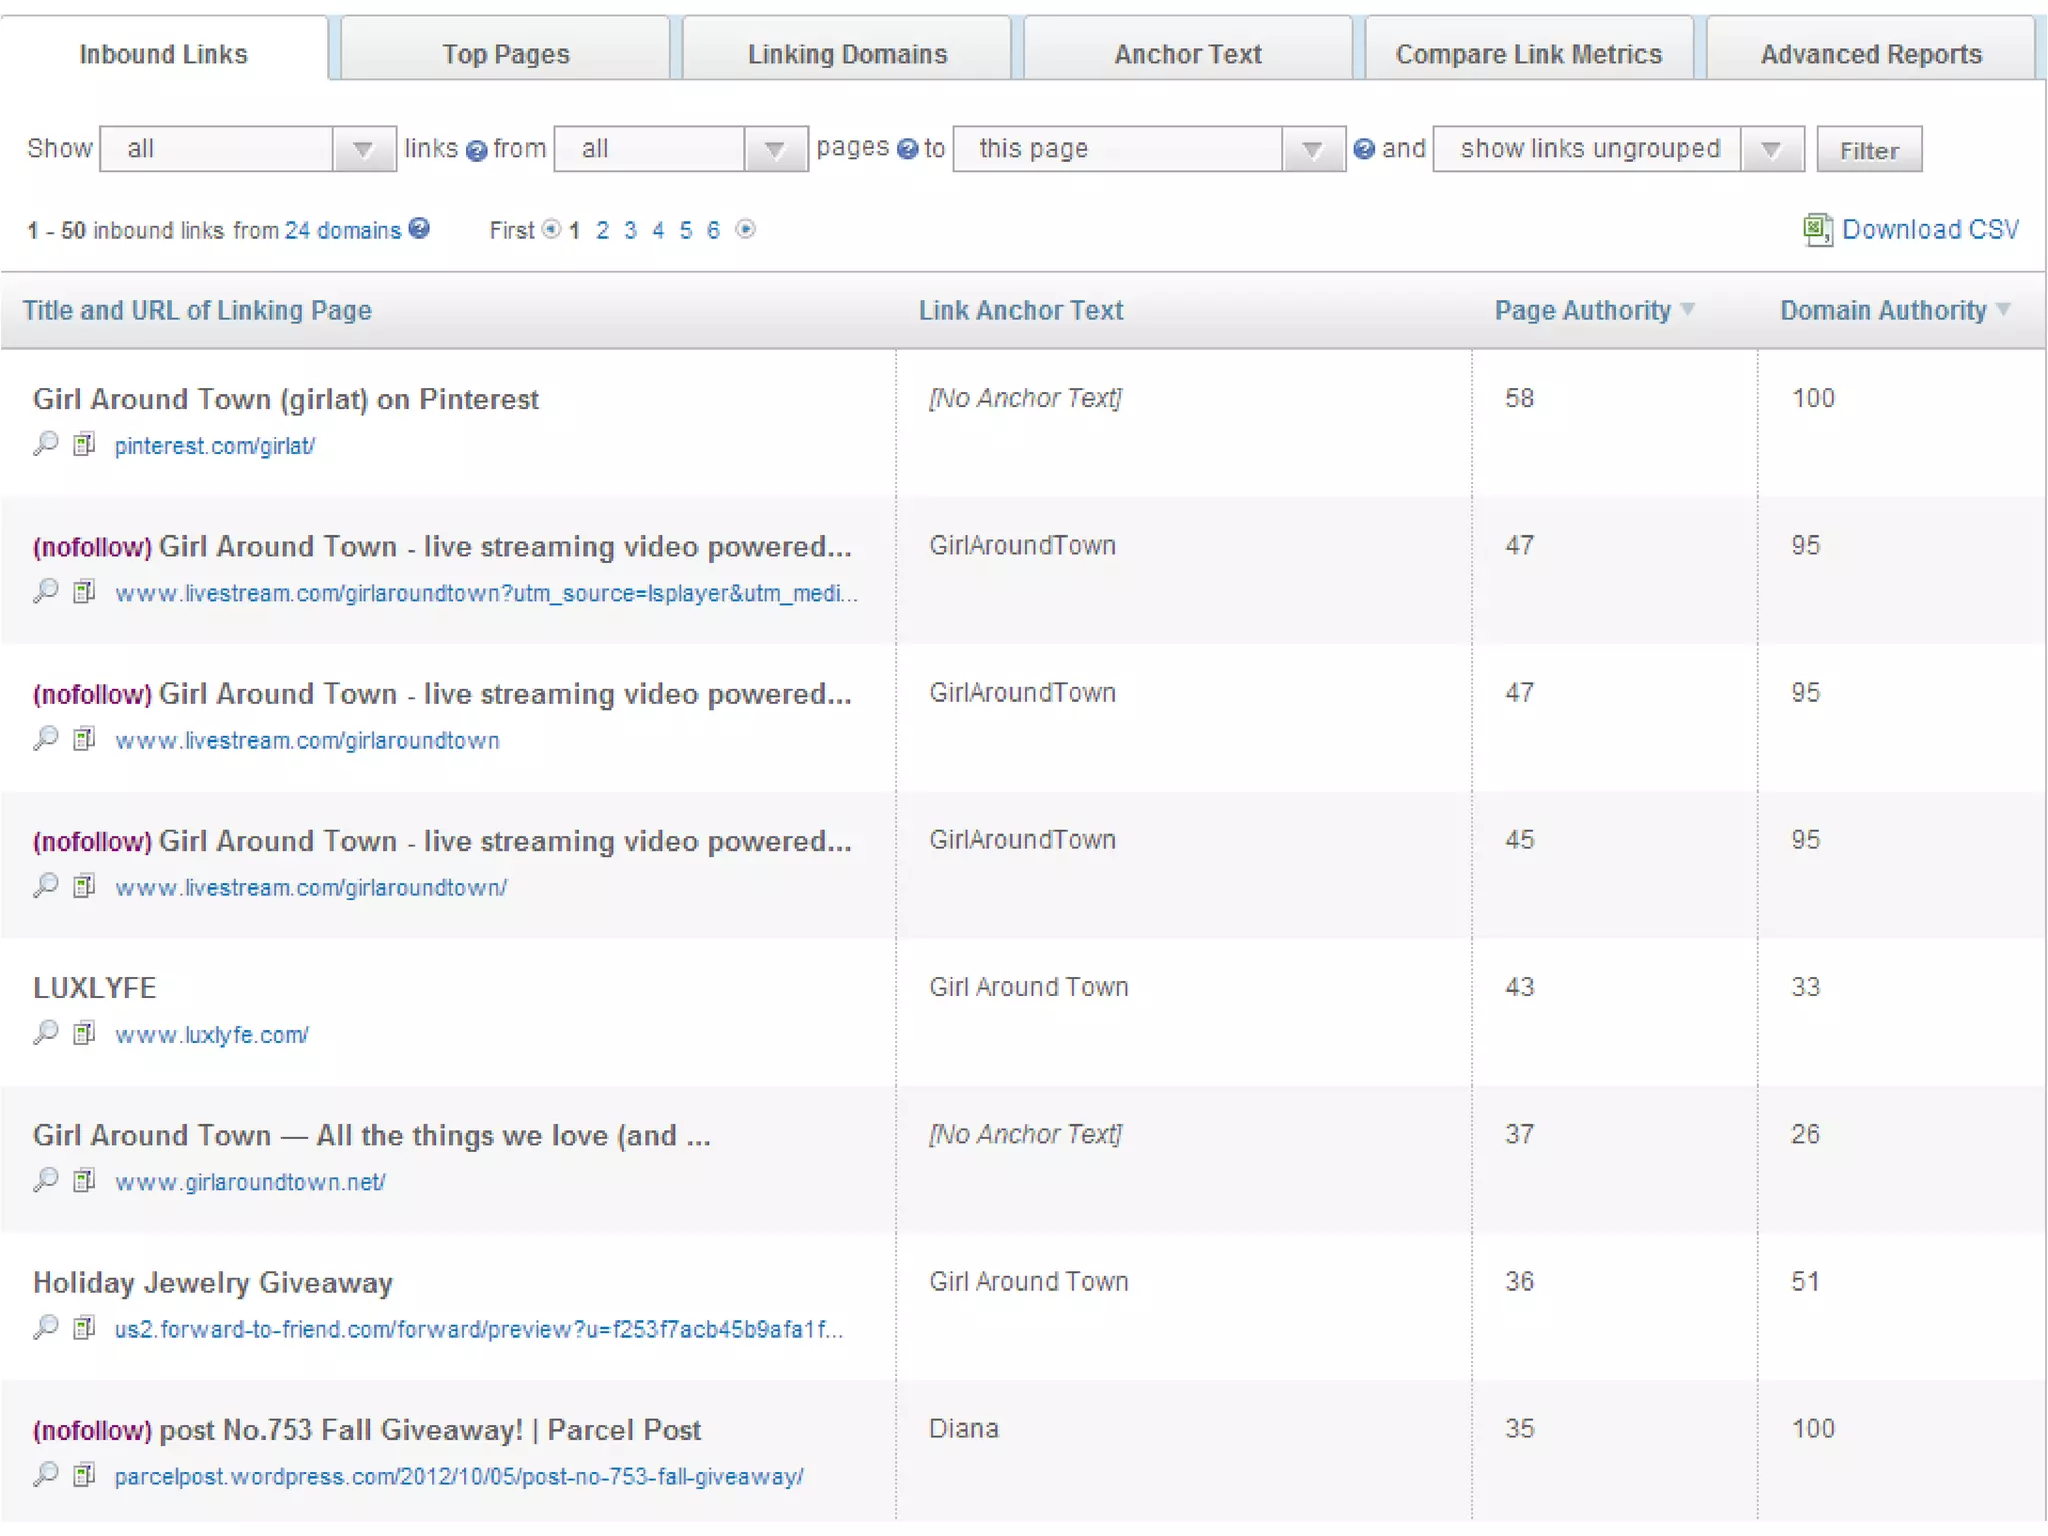The width and height of the screenshot is (2048, 1536).
Task: Click magnifier icon for forward-to-friend.com row
Action: [x=46, y=1327]
